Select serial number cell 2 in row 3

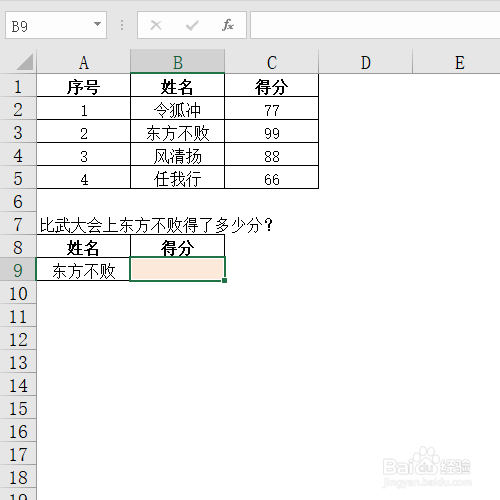tap(83, 132)
